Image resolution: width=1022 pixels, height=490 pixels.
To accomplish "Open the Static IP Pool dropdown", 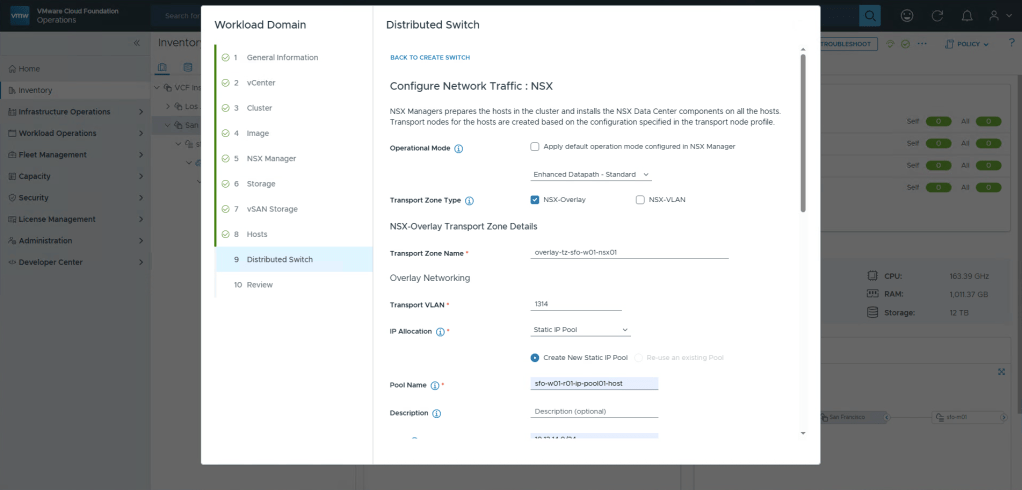I will tap(581, 330).
